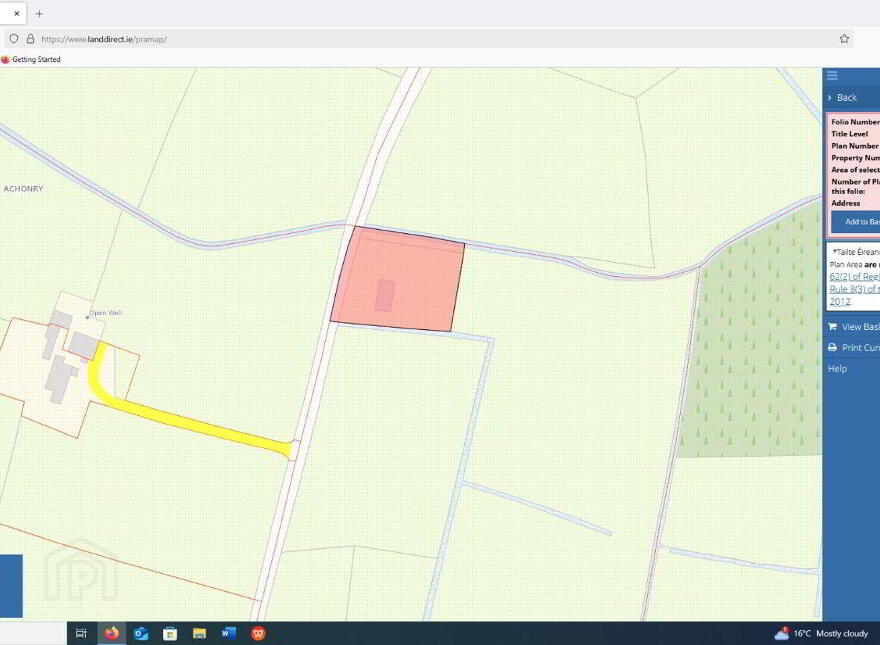880x645 pixels.
Task: Click the '2012' link text
Action: [x=840, y=301]
